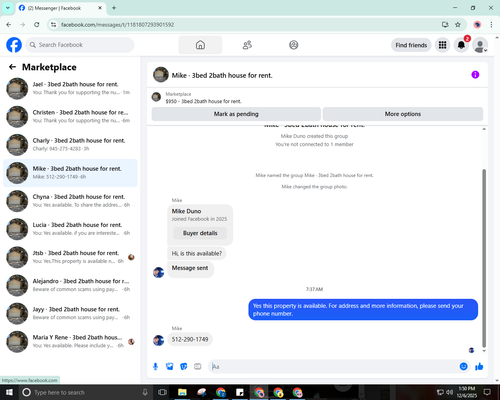Record a voice clip microphone icon
500x400 pixels.
pos(155,367)
